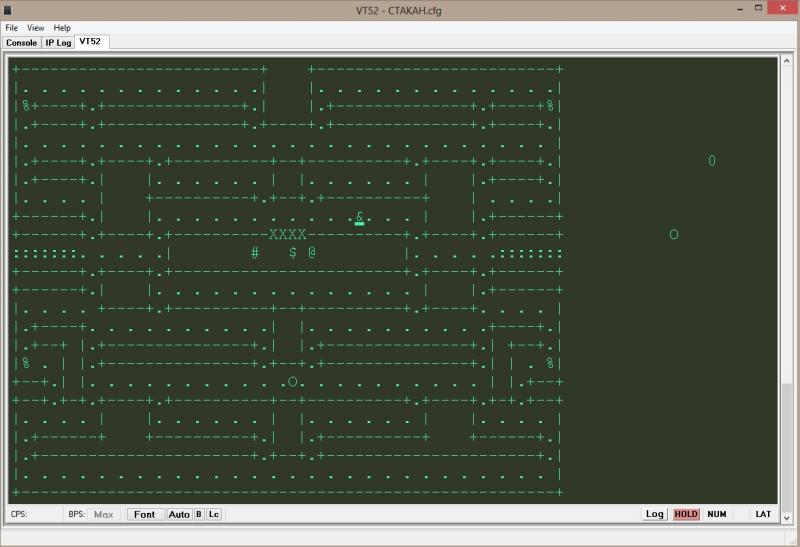Close the VT52 window

click(778, 8)
